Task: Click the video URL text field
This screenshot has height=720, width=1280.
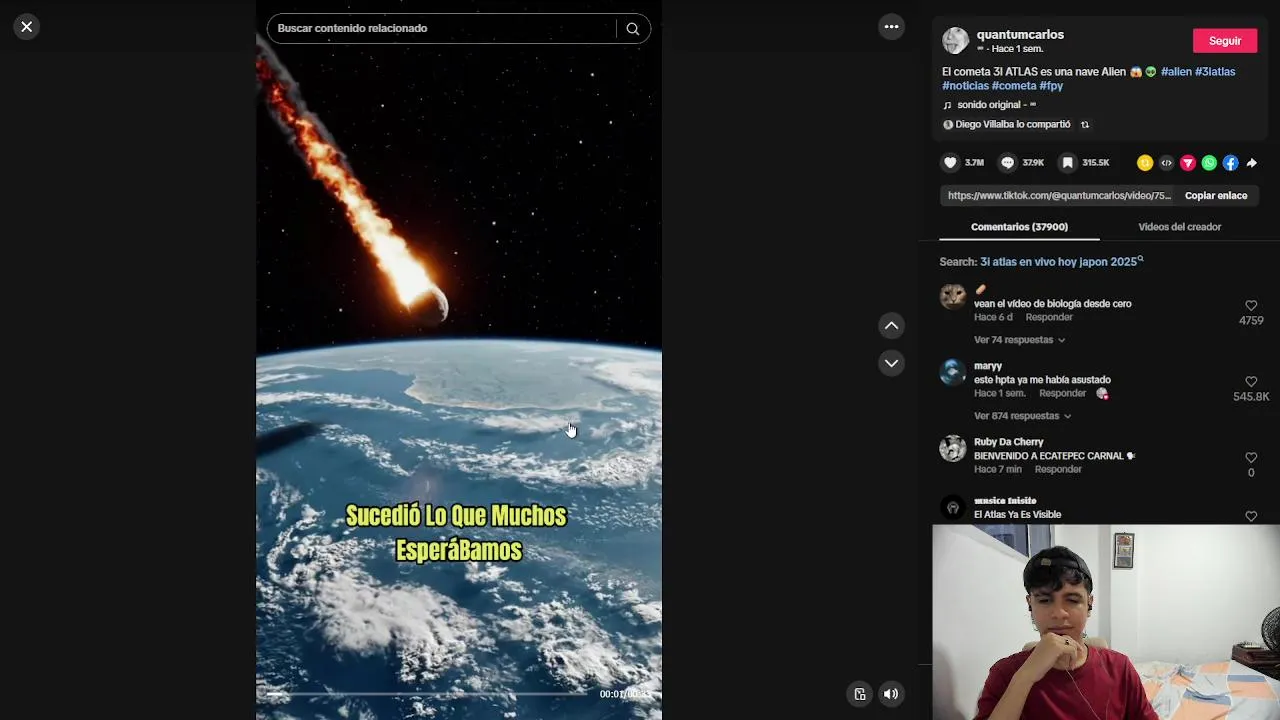Action: pos(1059,196)
